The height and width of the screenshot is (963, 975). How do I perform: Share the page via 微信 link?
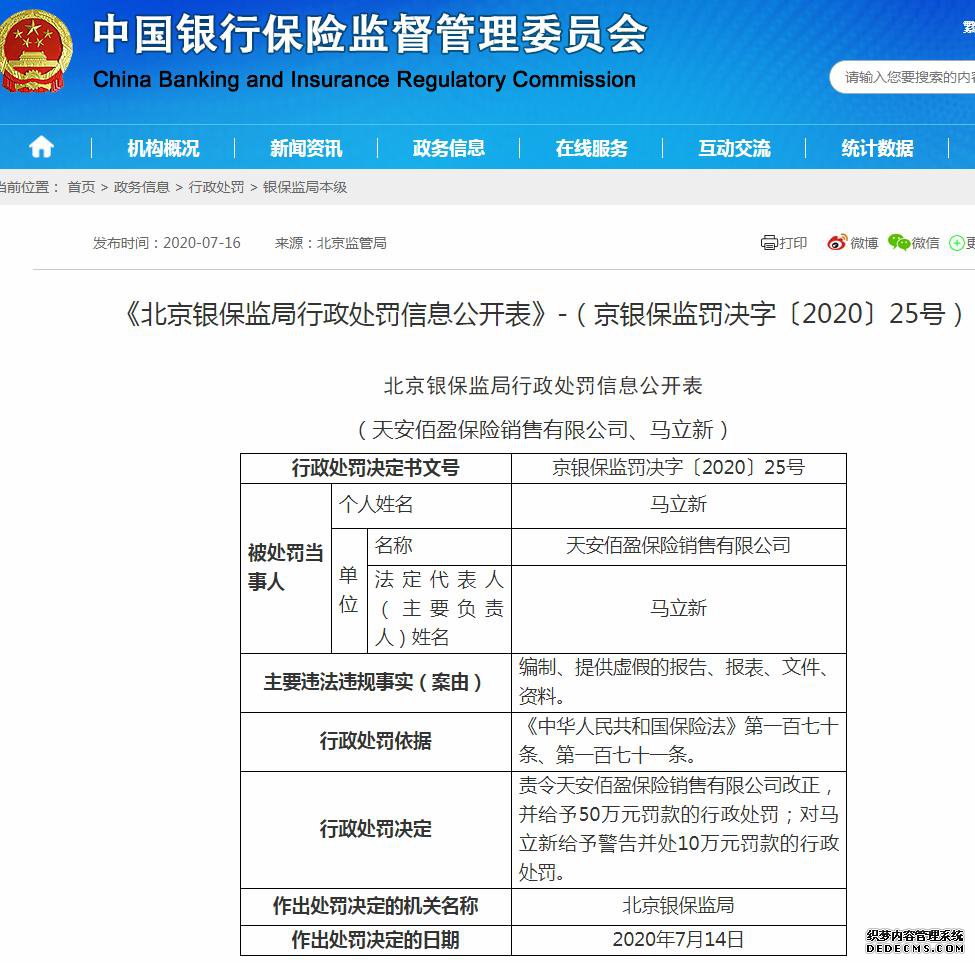point(925,242)
